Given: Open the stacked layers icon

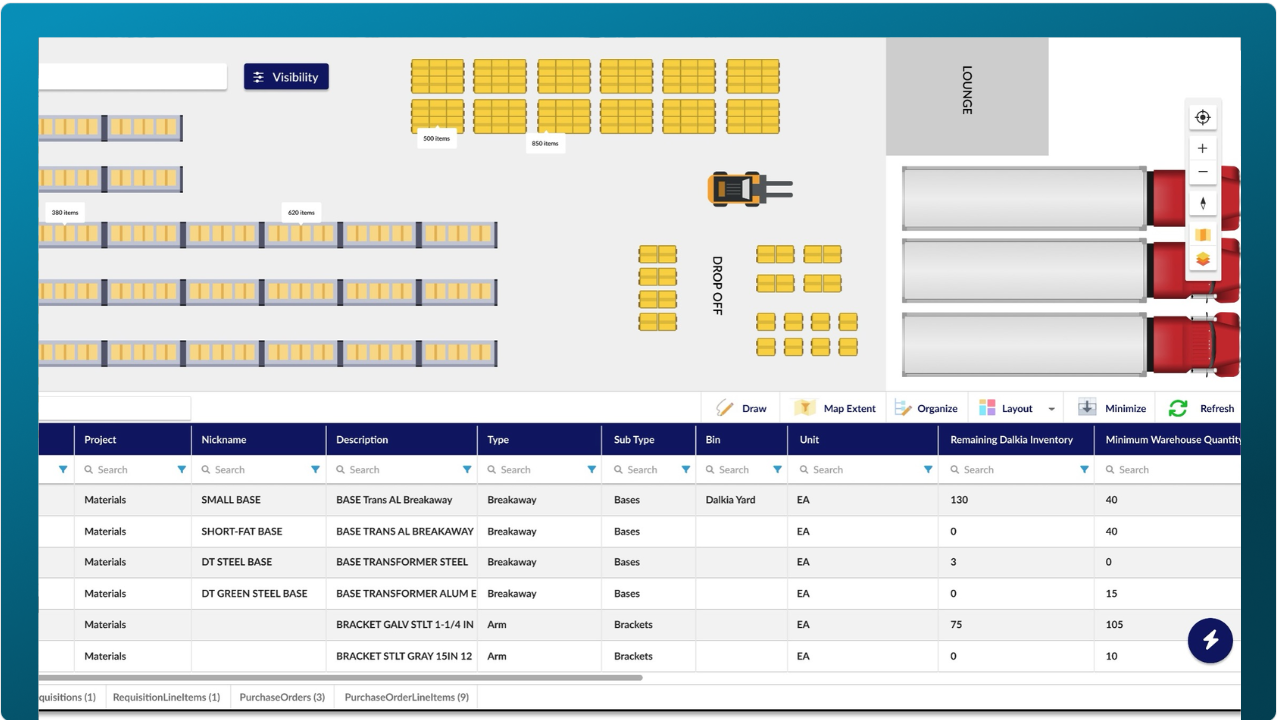Looking at the screenshot, I should [1202, 259].
